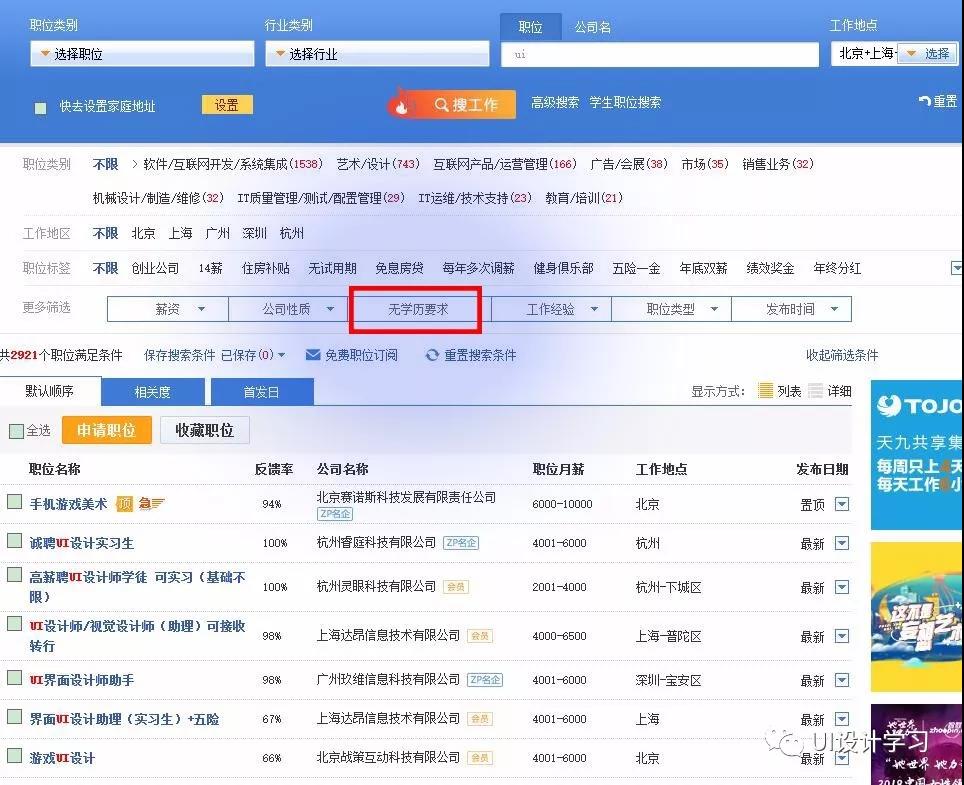Expand details arrow for 手机游戏美术 row
Viewport: 964px width, 785px height.
point(842,504)
